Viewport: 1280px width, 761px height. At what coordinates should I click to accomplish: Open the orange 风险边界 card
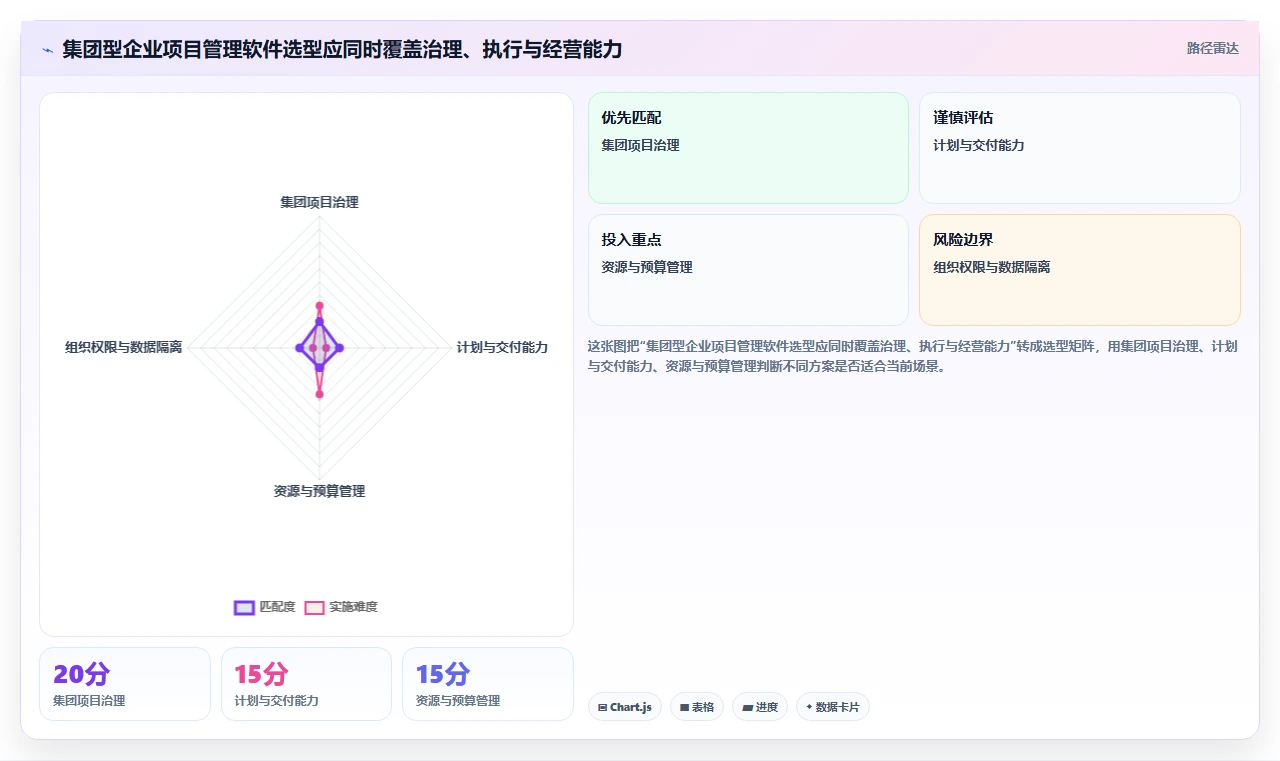(1080, 270)
